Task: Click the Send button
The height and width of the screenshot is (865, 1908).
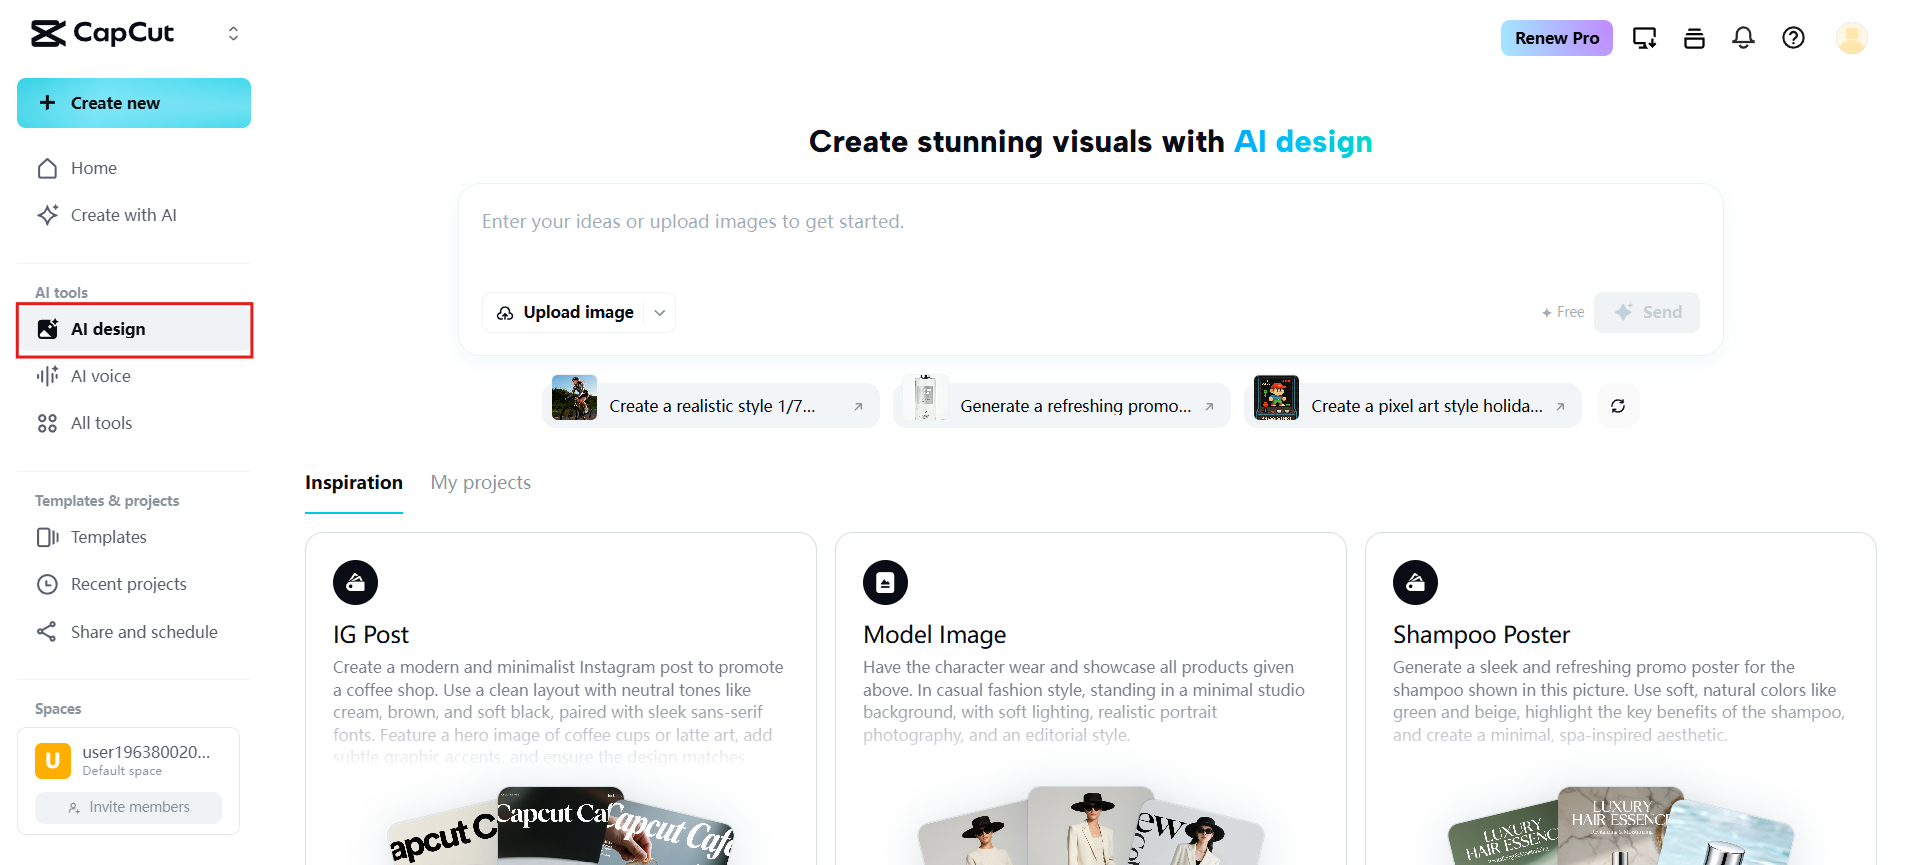Action: [x=1647, y=312]
